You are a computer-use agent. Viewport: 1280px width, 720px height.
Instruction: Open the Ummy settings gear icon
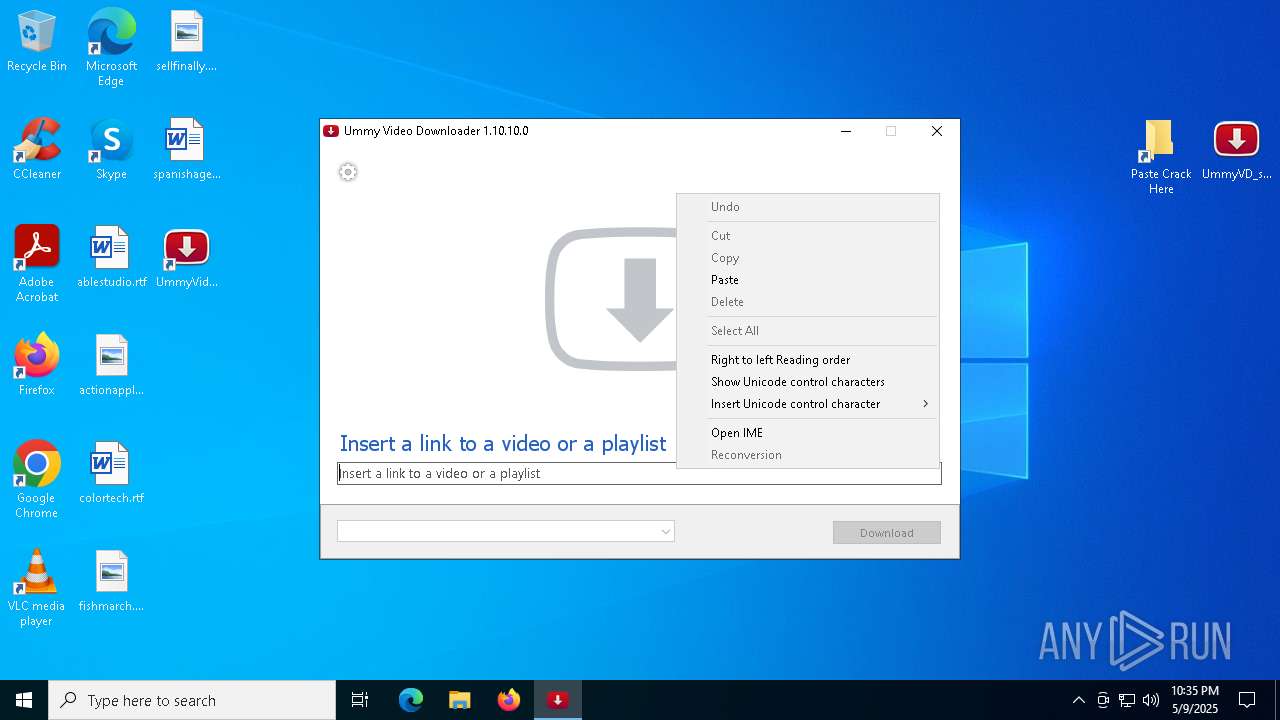pyautogui.click(x=348, y=172)
